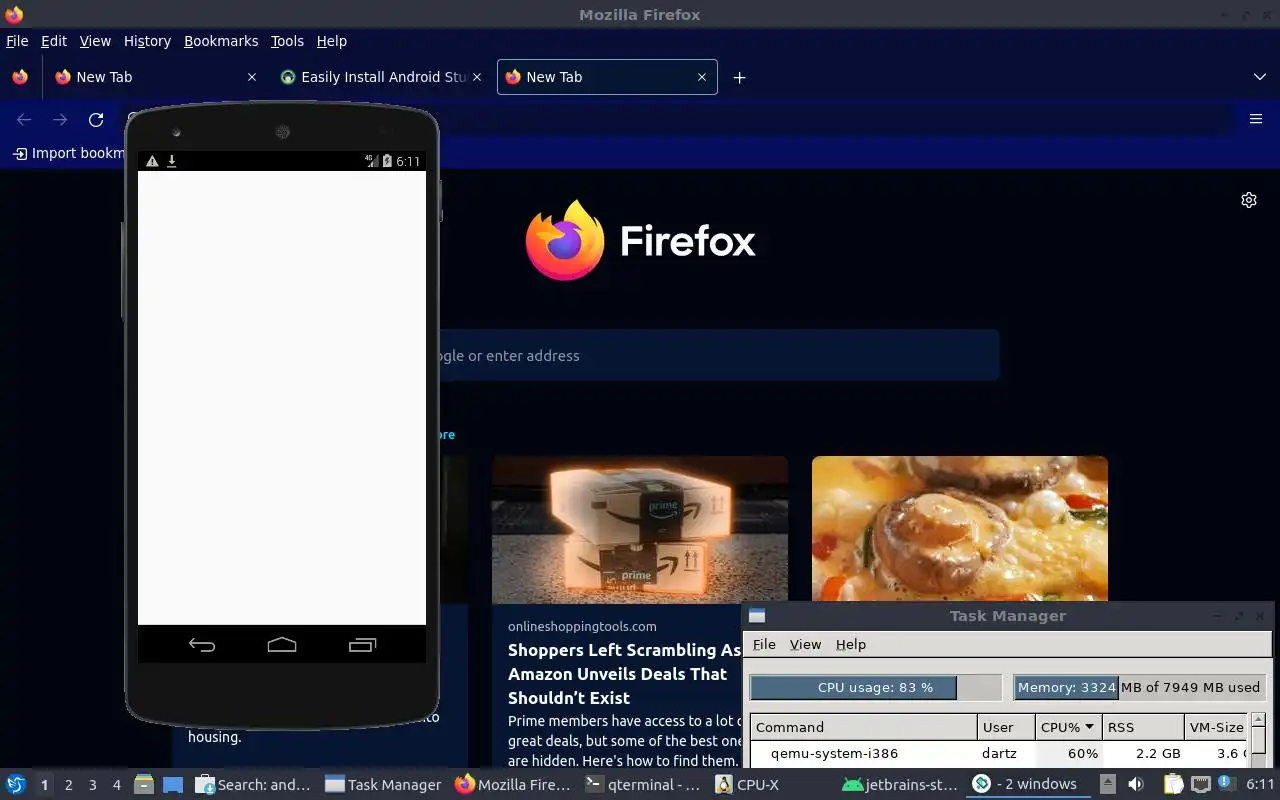
Task: Open Task Manager Help menu
Action: click(851, 645)
